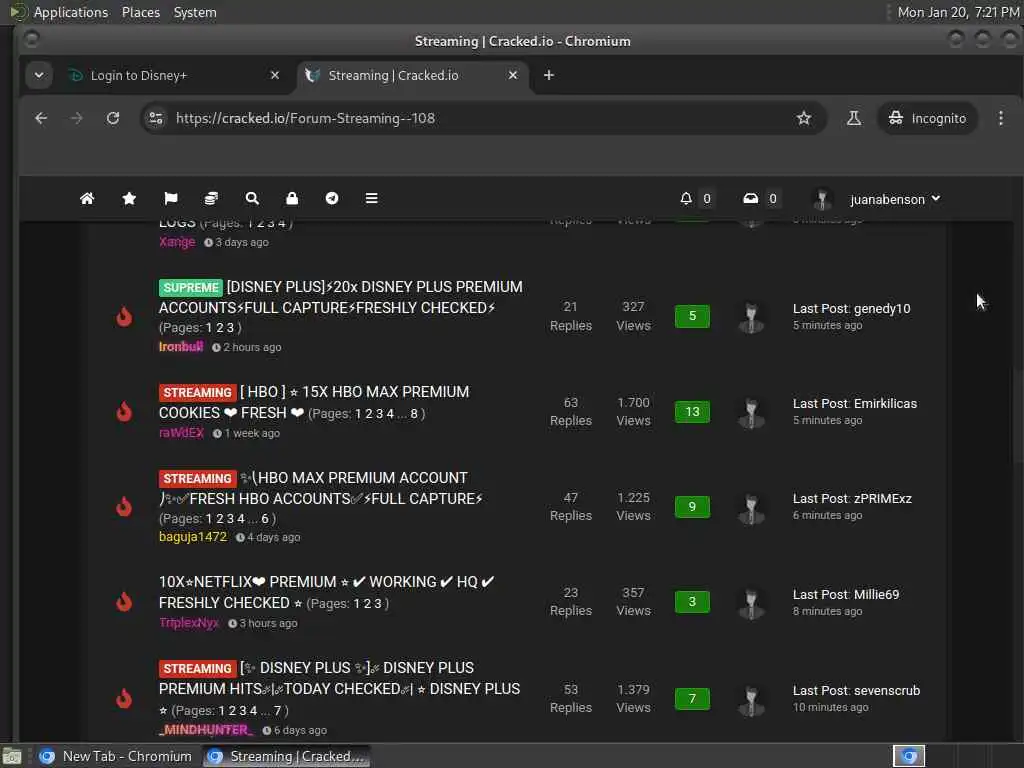This screenshot has width=1024, height=768.
Task: Open the Places menu
Action: [x=141, y=12]
